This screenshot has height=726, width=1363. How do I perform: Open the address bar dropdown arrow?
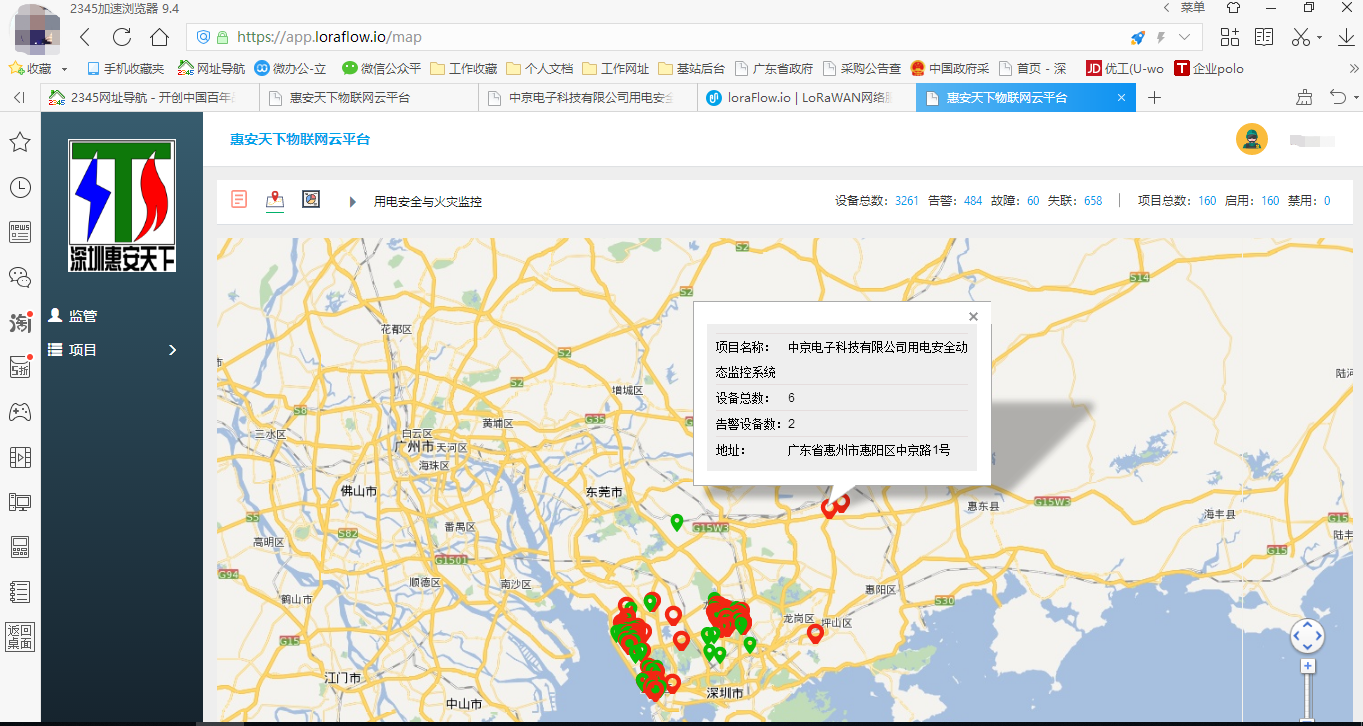pyautogui.click(x=1185, y=37)
